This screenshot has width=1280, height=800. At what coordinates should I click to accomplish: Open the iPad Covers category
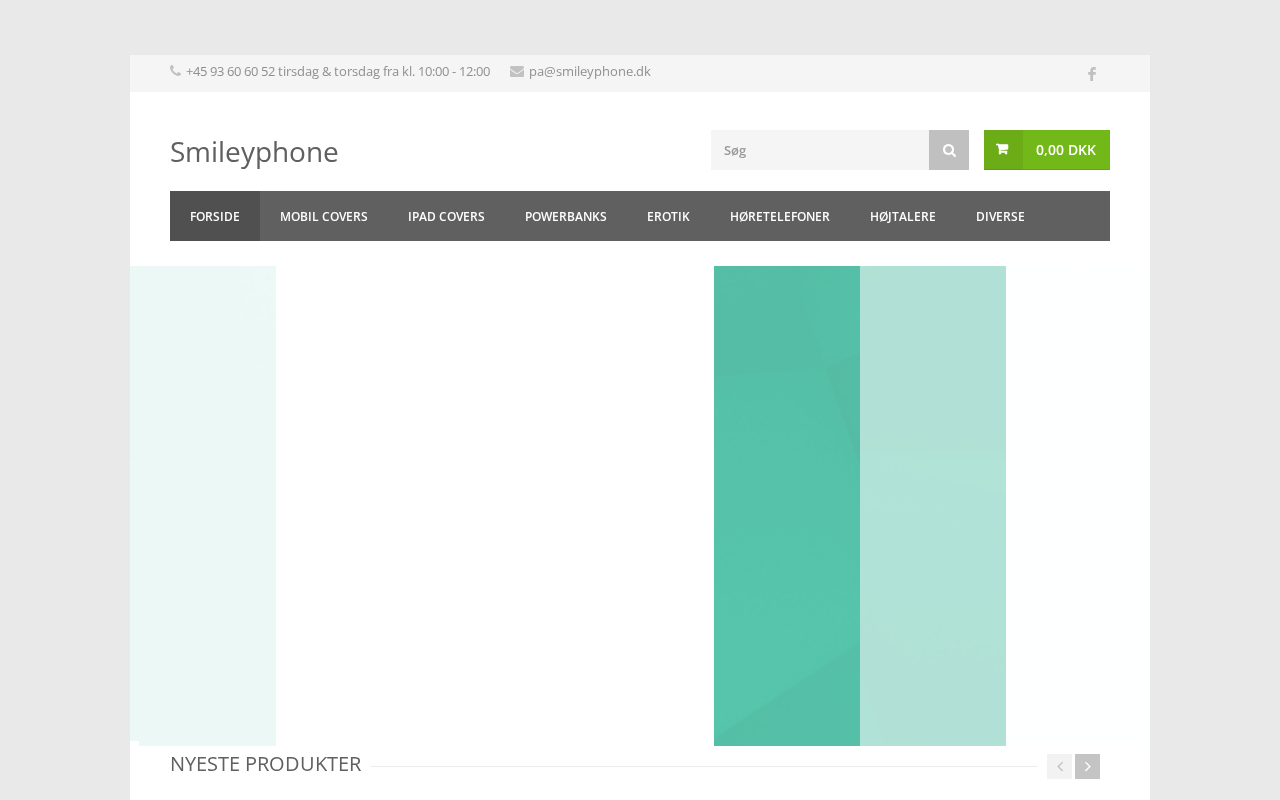point(446,216)
